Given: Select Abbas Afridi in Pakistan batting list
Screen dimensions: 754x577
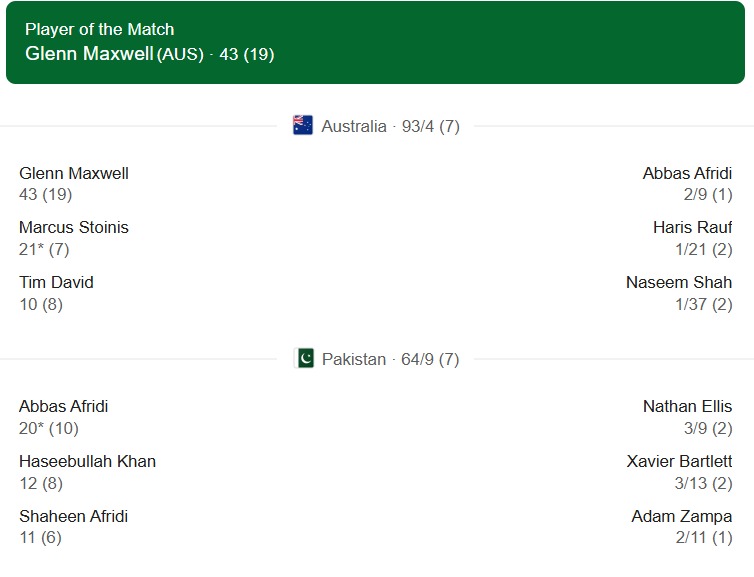Looking at the screenshot, I should click(x=64, y=406).
